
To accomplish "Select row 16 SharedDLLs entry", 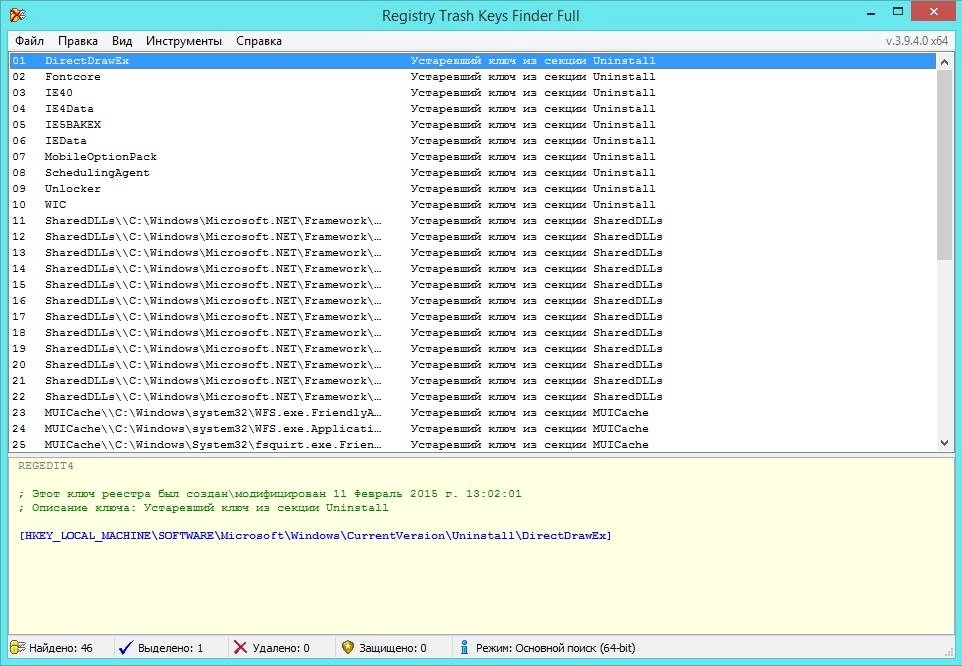I will pos(472,300).
